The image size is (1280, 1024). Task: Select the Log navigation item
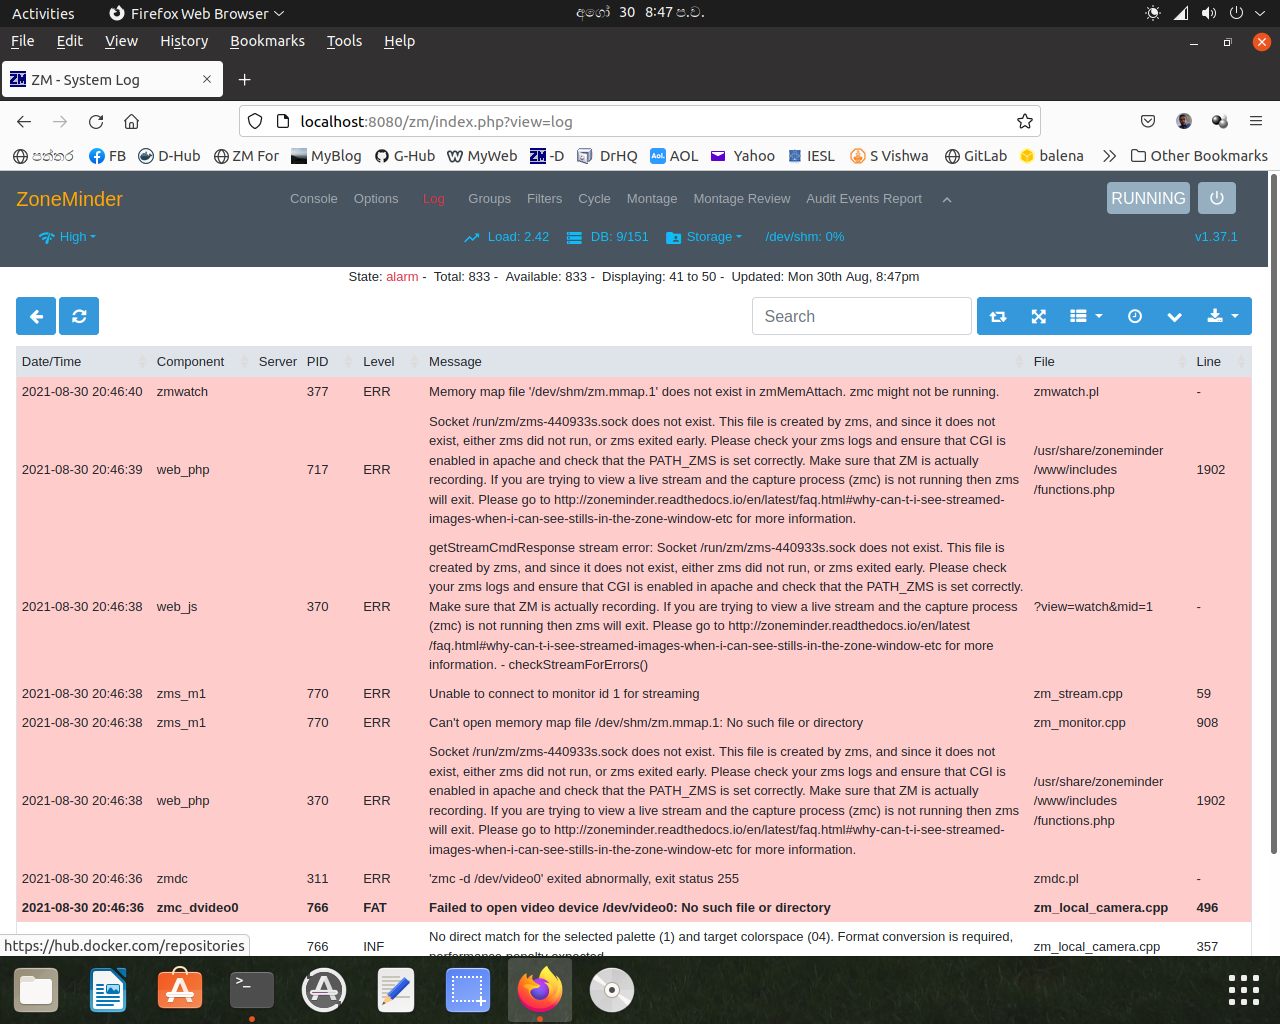(433, 199)
